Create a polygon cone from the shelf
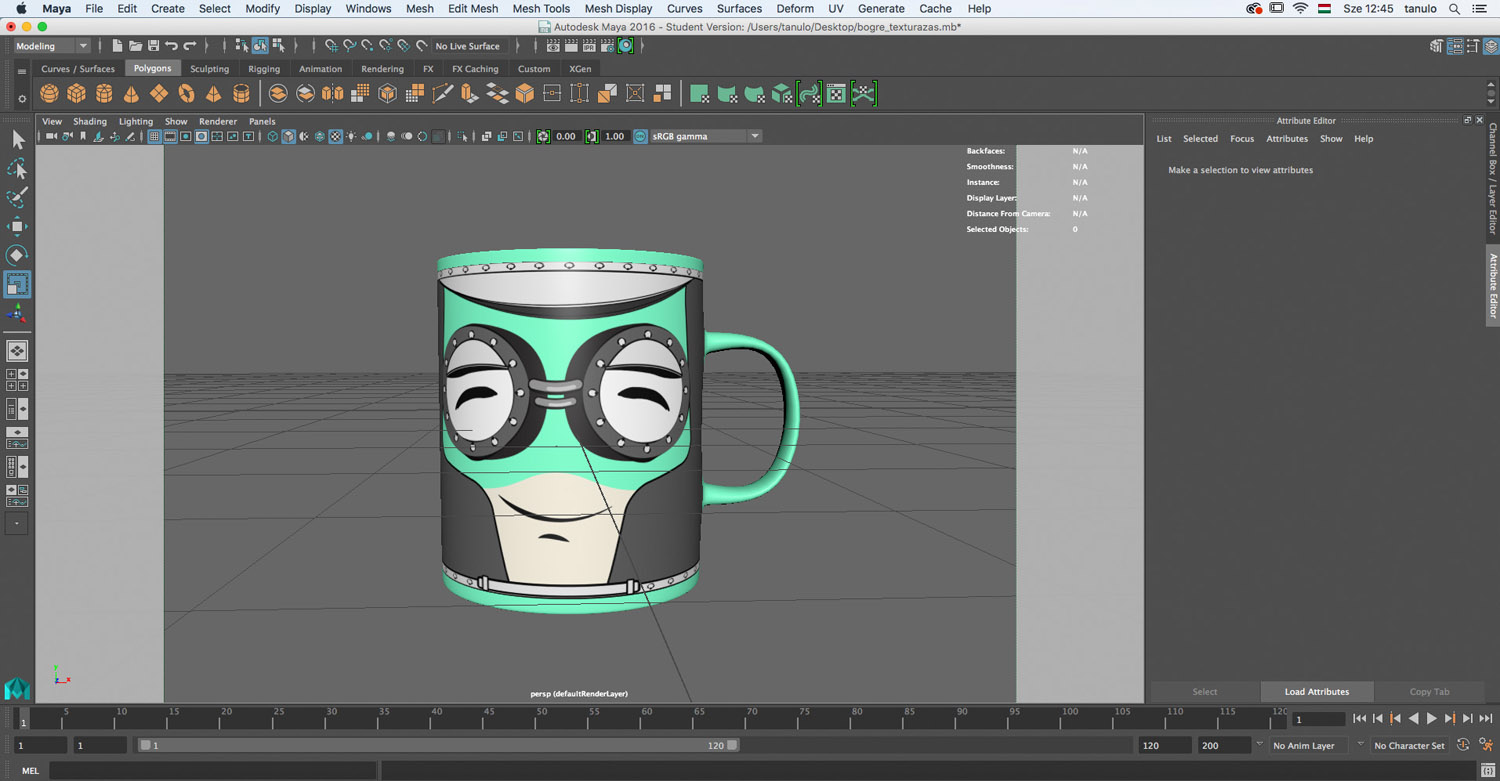Screen dimensions: 1500x781 pos(131,94)
